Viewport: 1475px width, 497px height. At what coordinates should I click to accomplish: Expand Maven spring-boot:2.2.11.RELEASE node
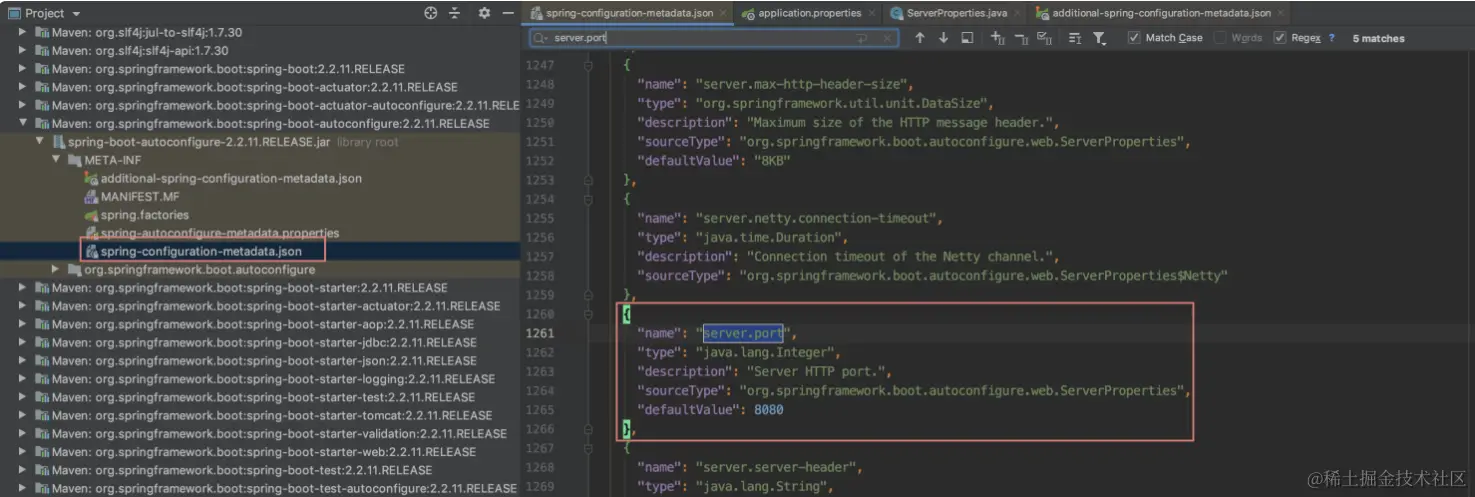24,69
